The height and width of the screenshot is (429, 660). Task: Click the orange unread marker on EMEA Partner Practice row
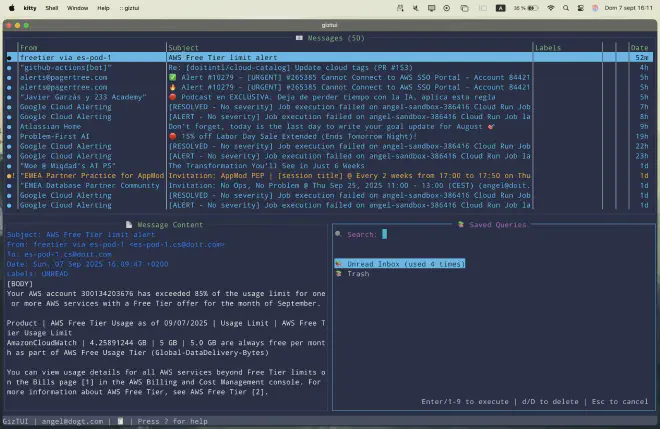coord(11,176)
